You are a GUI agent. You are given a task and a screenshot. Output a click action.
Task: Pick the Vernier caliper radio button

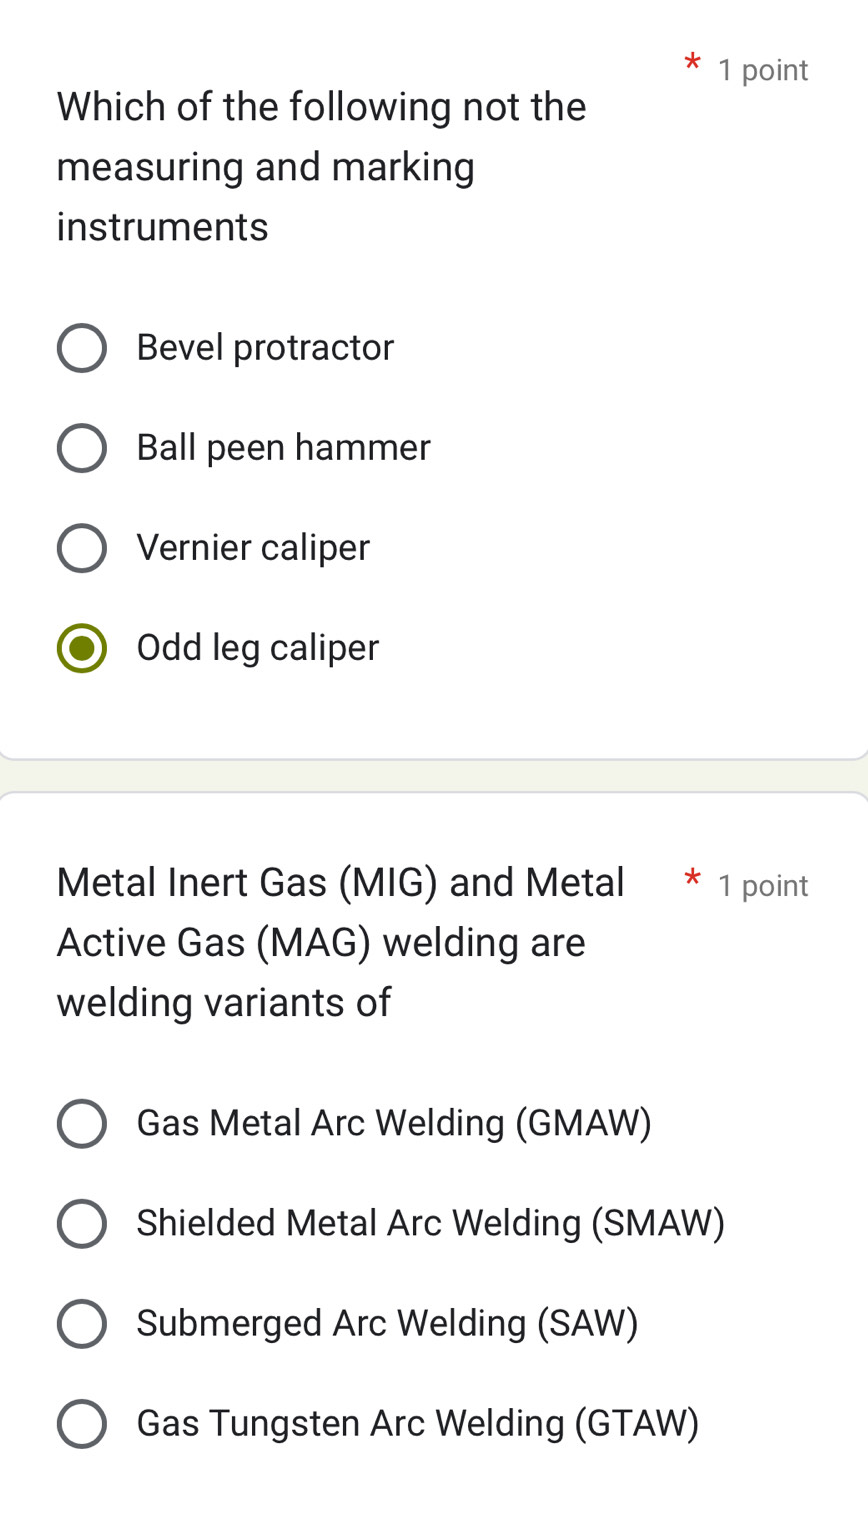coord(82,548)
